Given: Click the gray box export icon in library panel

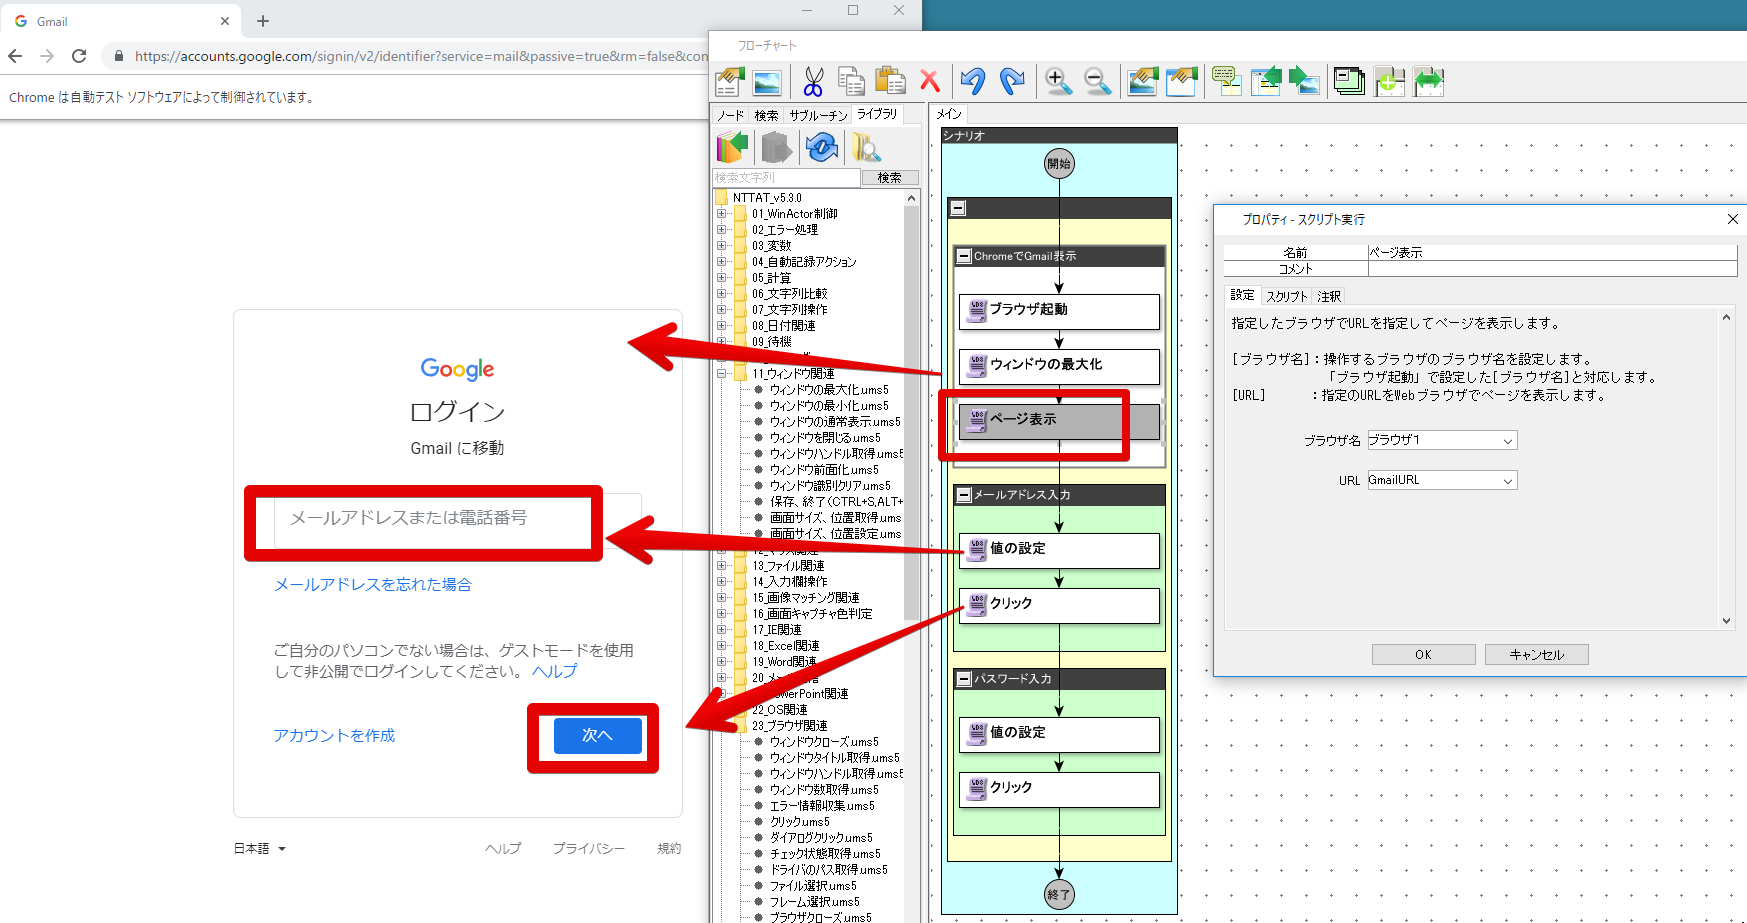Looking at the screenshot, I should [776, 148].
